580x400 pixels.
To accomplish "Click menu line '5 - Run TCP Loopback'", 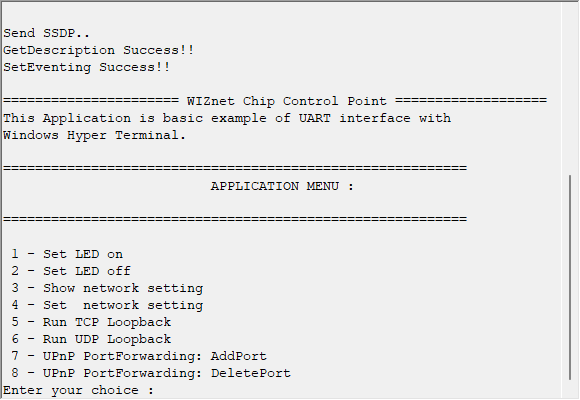I will pos(91,322).
